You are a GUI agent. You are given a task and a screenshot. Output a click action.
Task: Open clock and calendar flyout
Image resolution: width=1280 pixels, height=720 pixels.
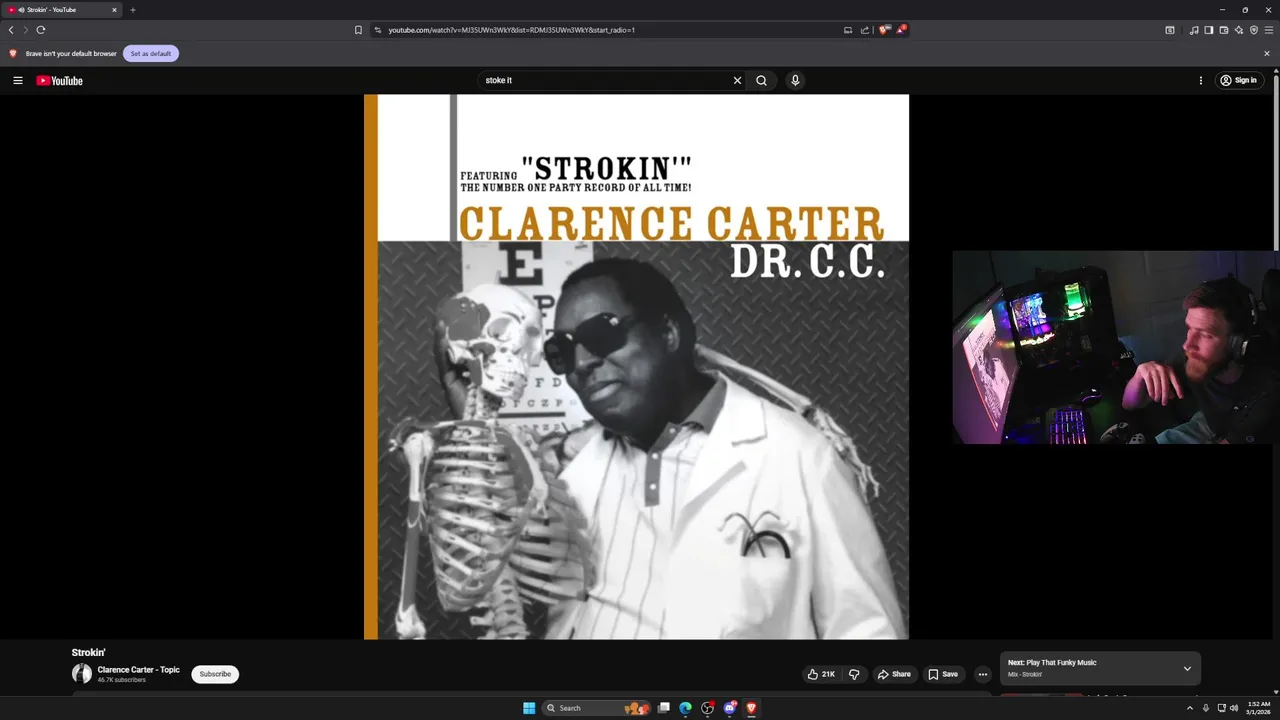[x=1257, y=708]
